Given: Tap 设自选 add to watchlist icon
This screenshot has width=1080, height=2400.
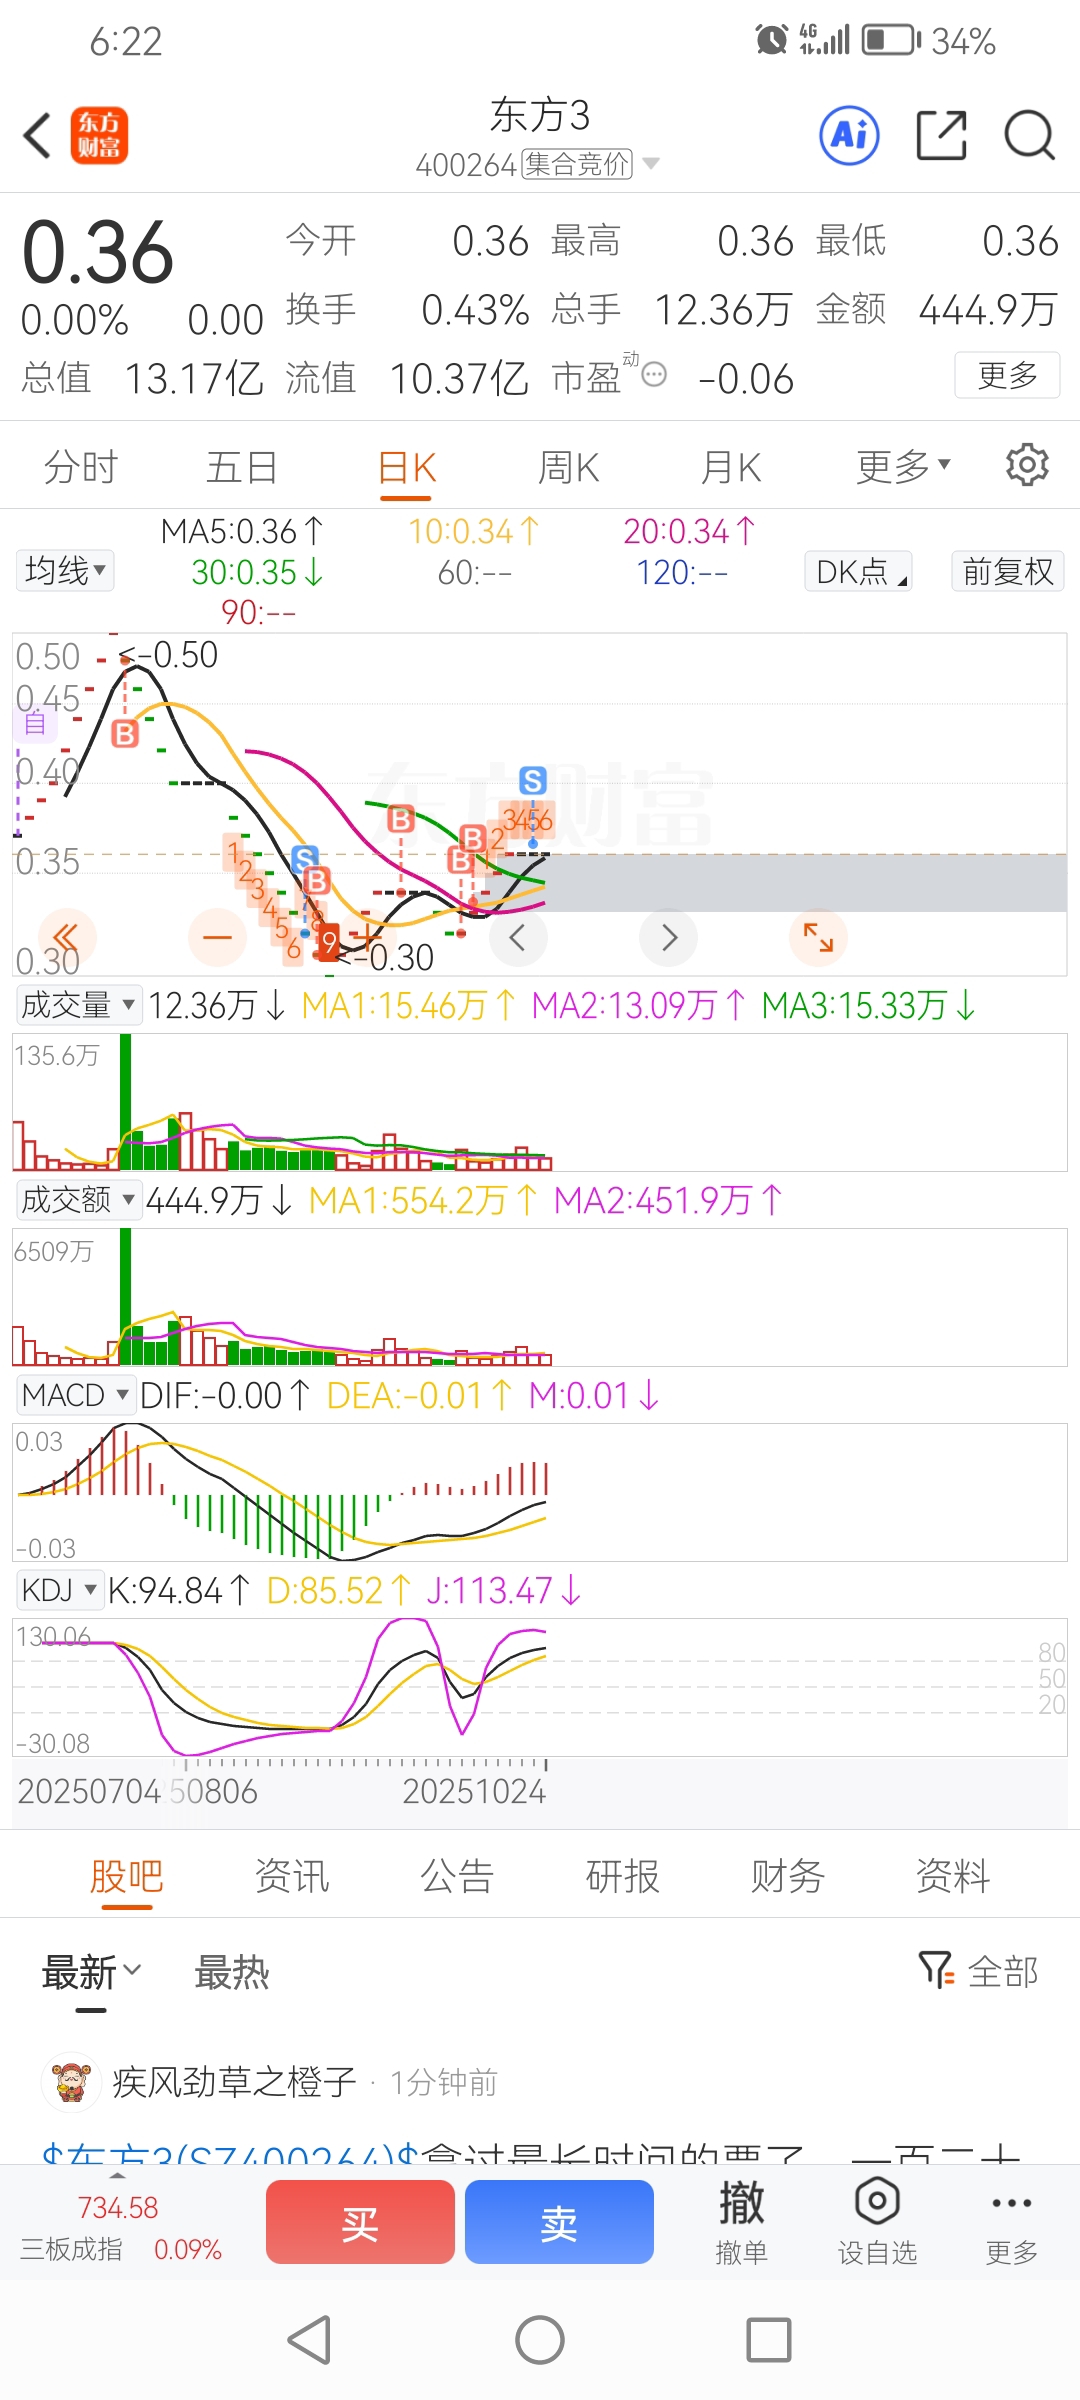Looking at the screenshot, I should pos(877,2222).
